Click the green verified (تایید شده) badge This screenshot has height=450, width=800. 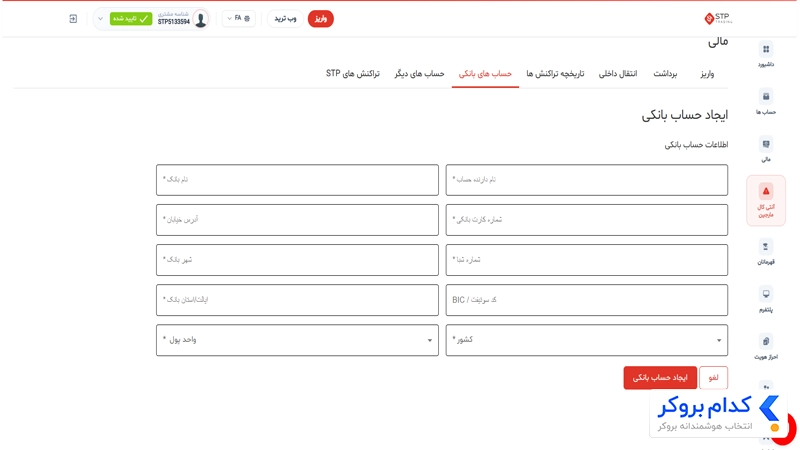click(x=131, y=19)
